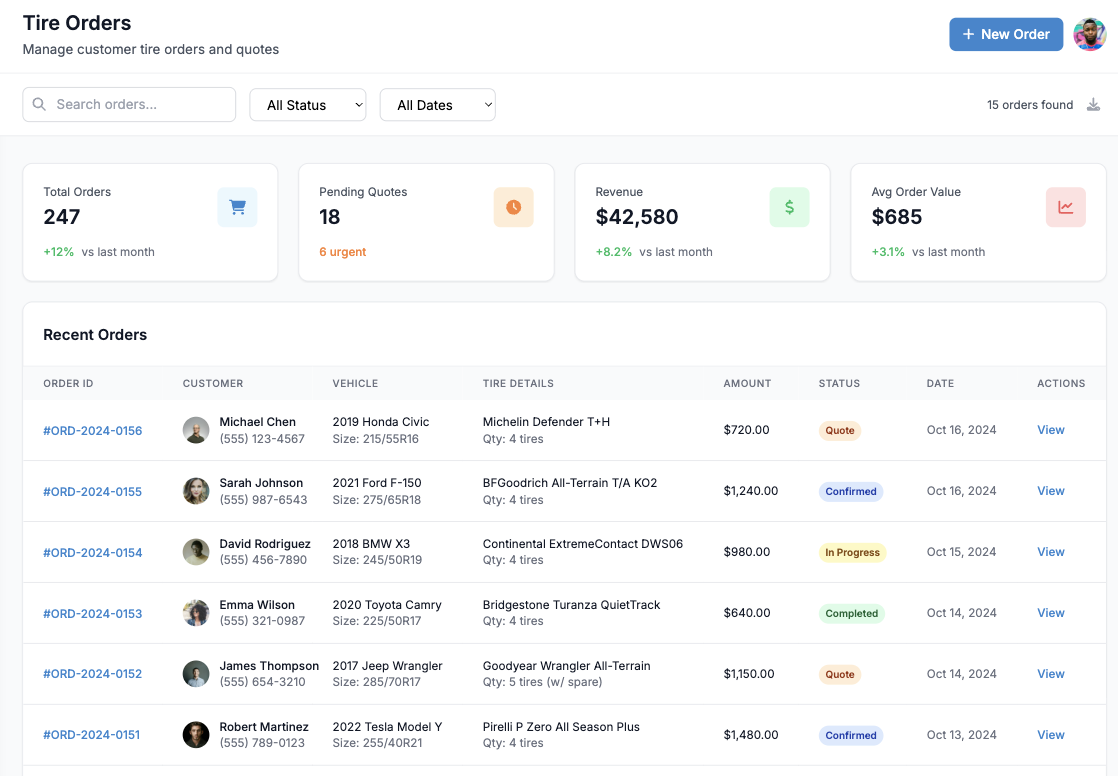Click the Confirmed badge on Sarah Johnson's order
This screenshot has width=1118, height=776.
(851, 491)
